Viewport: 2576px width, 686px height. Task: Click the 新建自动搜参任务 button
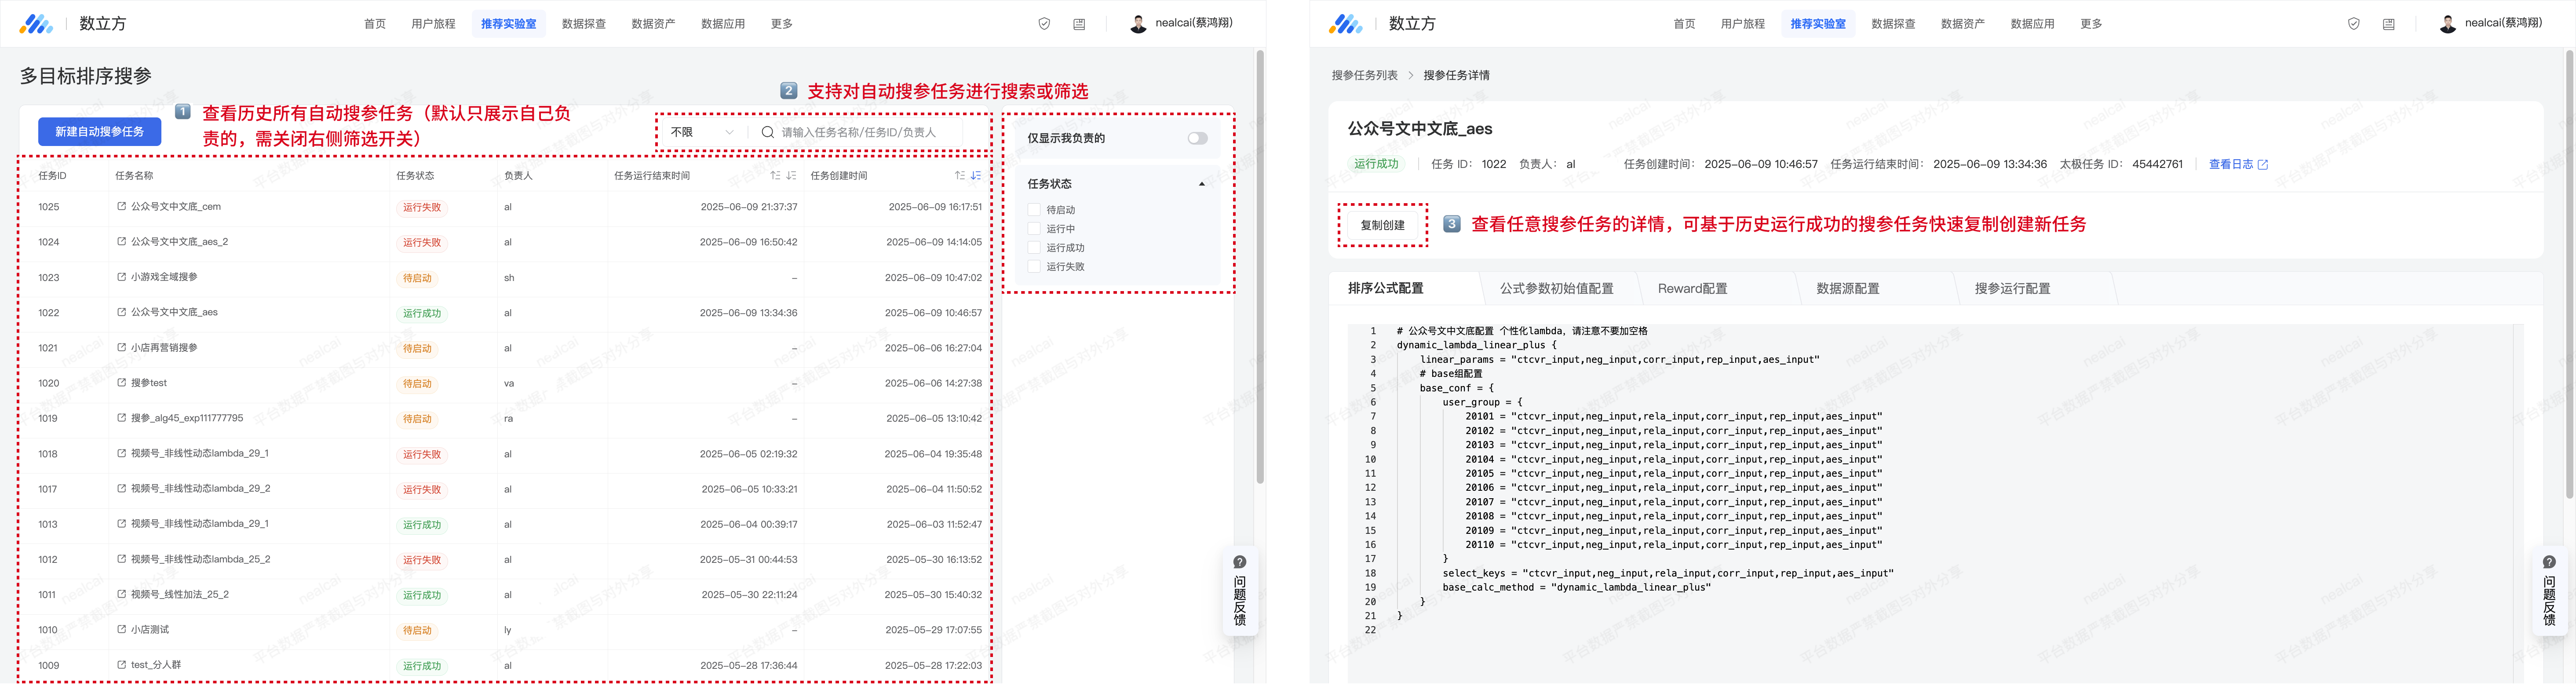99,132
